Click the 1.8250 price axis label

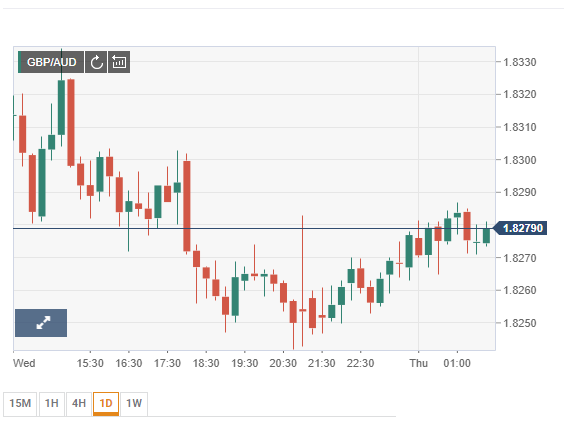coord(520,323)
